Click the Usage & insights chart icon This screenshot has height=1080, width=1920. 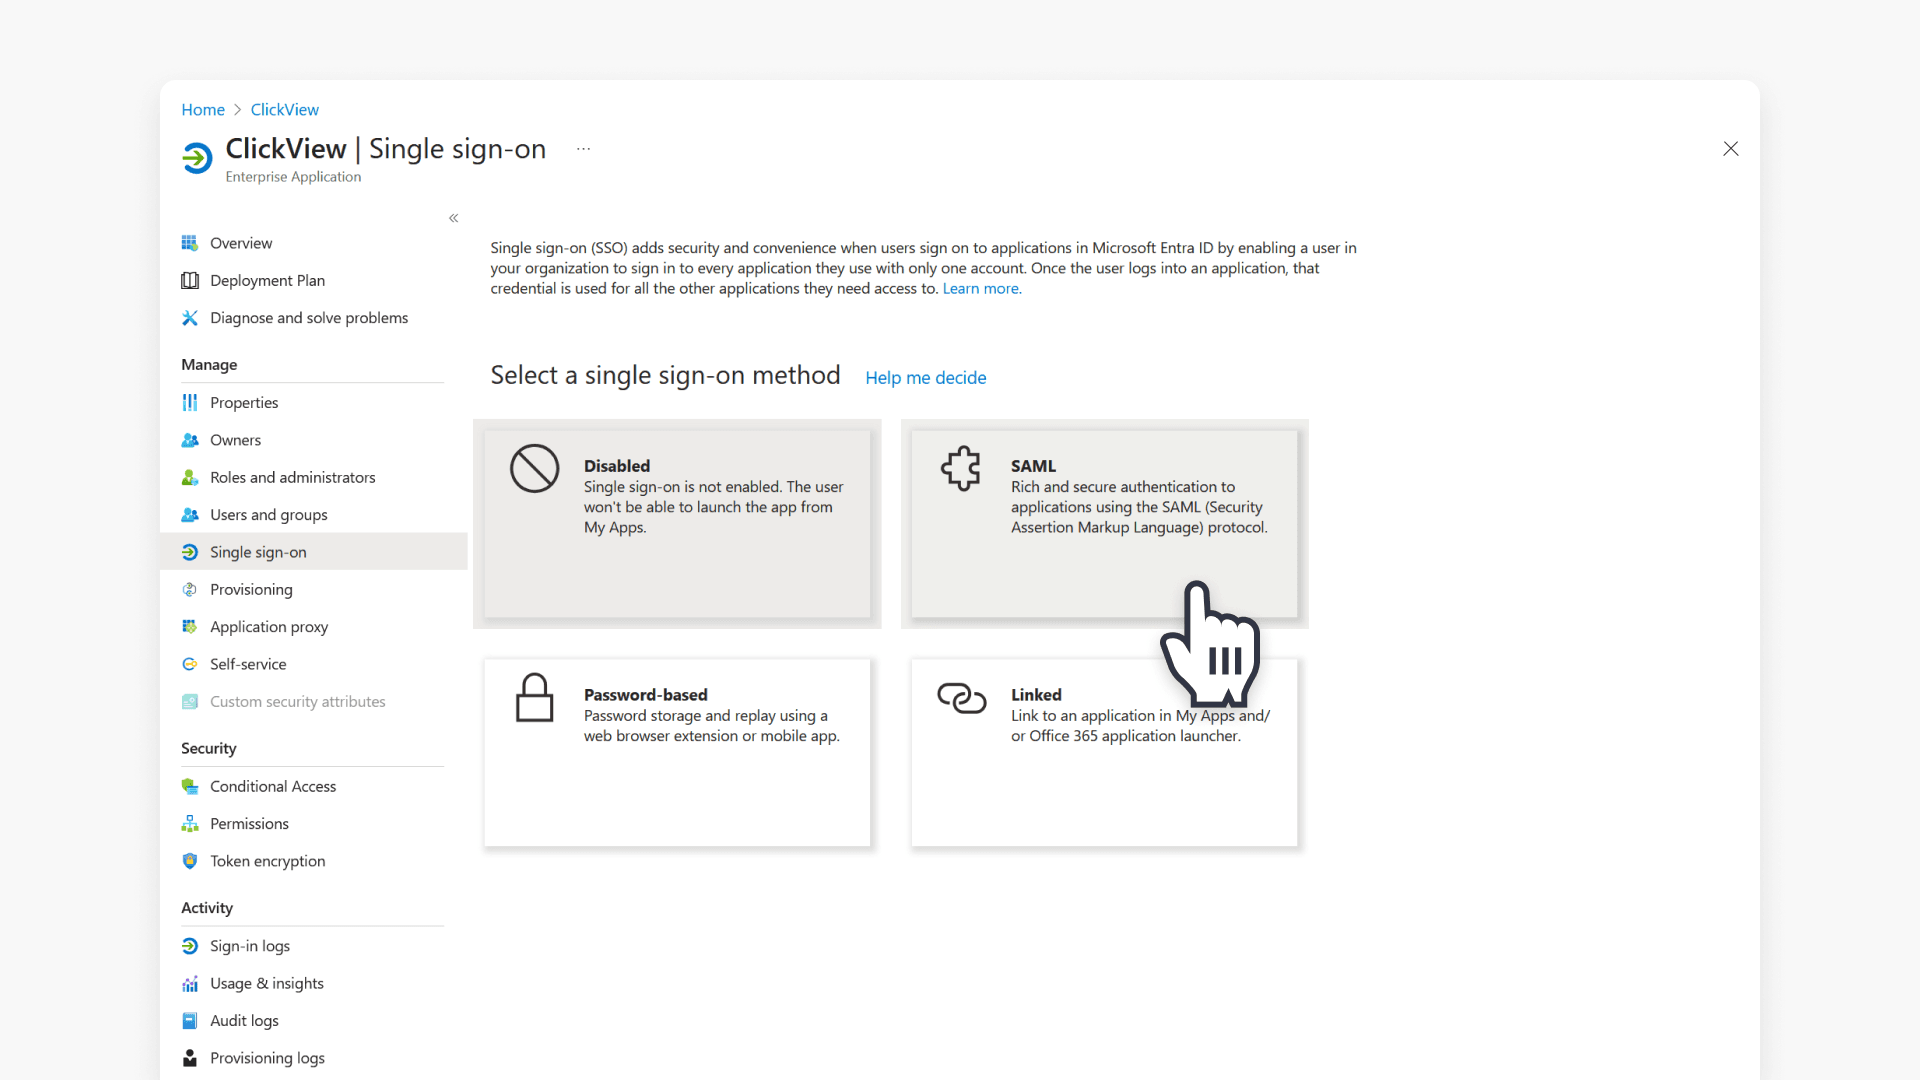(x=190, y=984)
